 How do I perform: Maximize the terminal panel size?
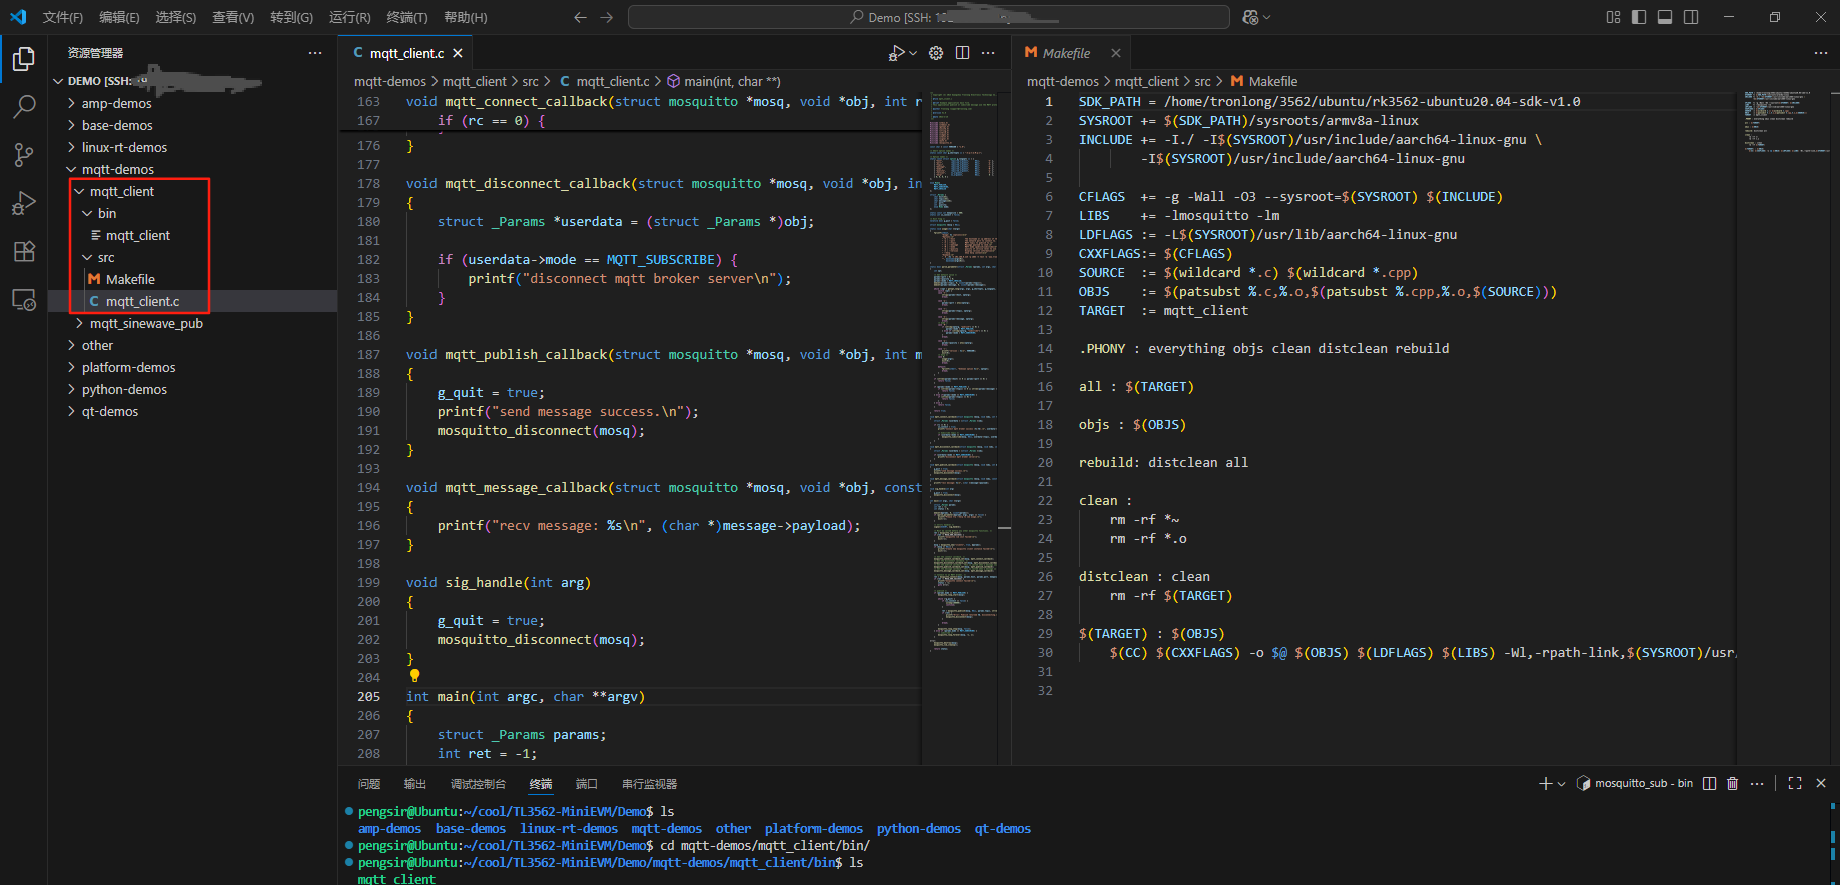(1795, 783)
